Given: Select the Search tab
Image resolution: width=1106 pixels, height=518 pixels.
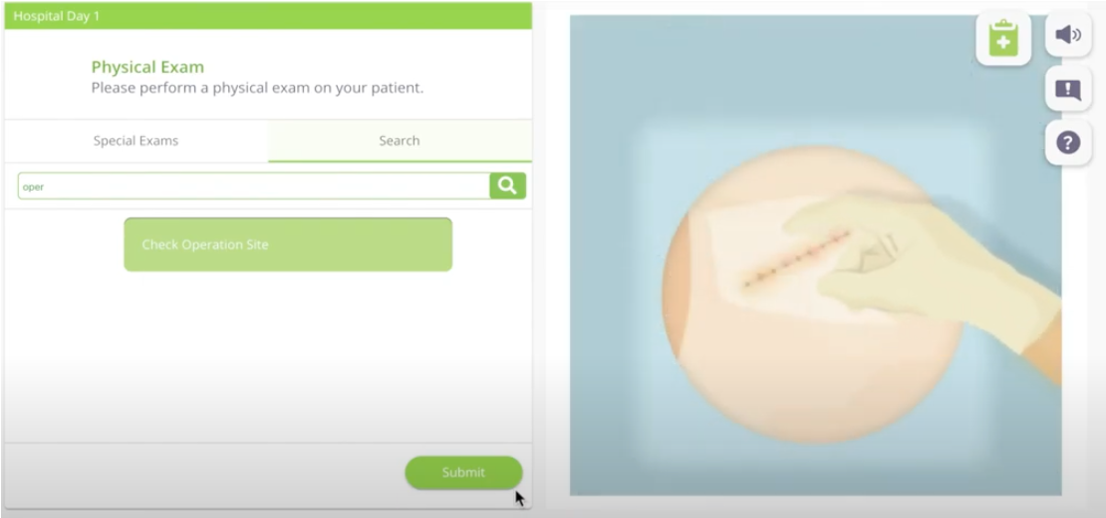Looking at the screenshot, I should [399, 140].
